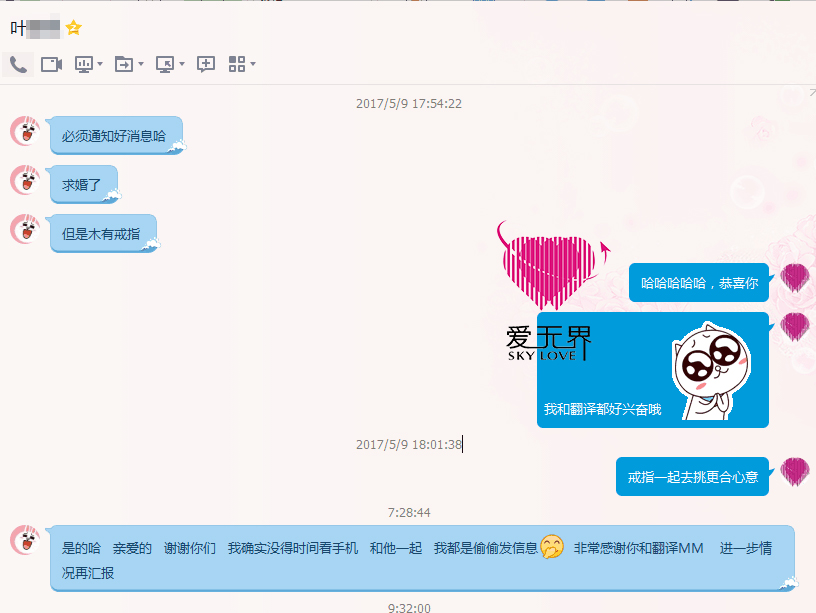
Task: Click the create discussion group icon
Action: [206, 64]
